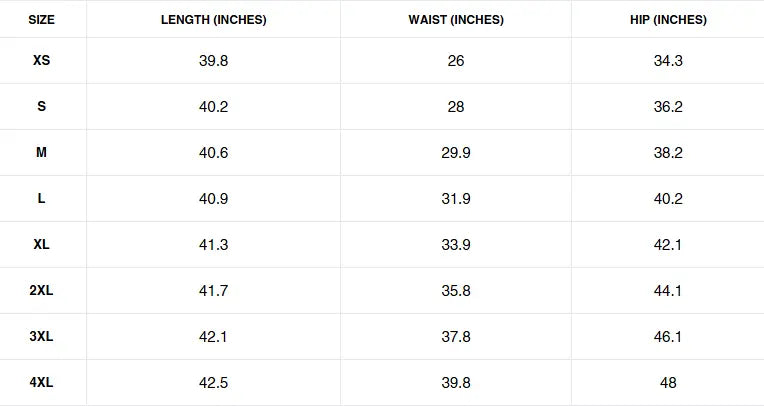
Task: Click the WAIST (INCHES) column header
Action: (x=456, y=20)
